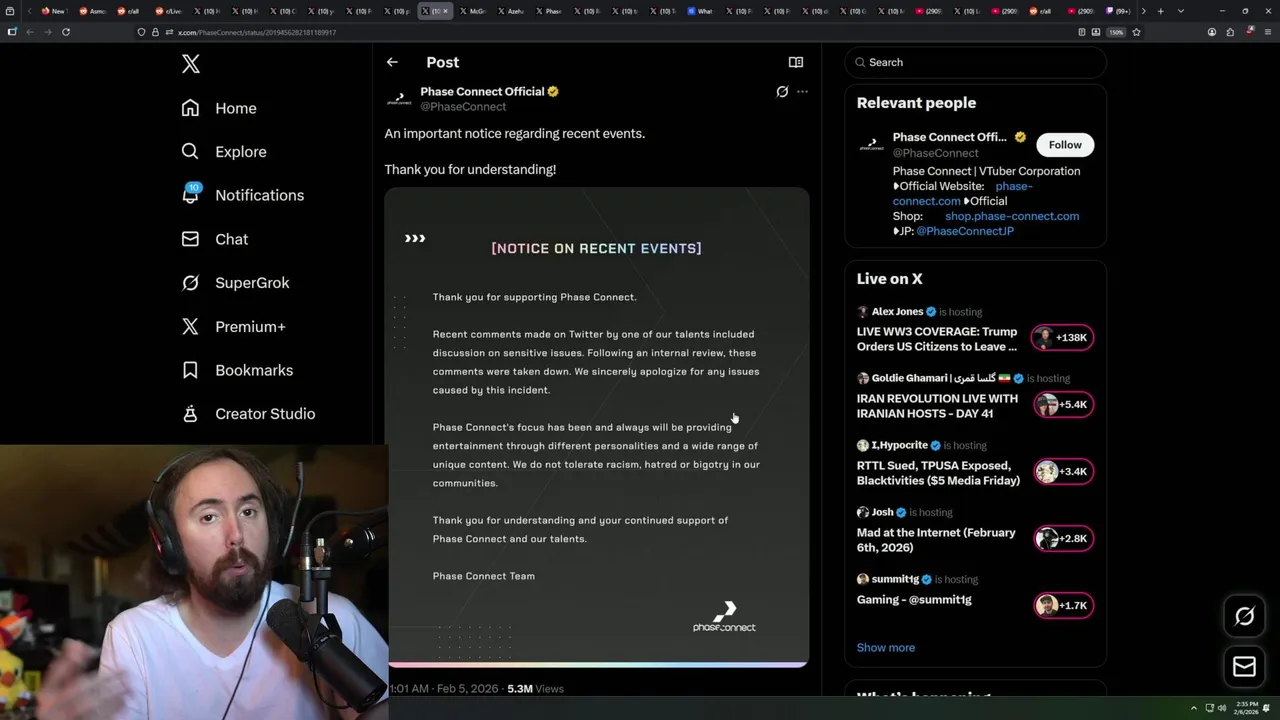Open the list all tabs dropdown
The width and height of the screenshot is (1280, 720).
coord(1181,11)
